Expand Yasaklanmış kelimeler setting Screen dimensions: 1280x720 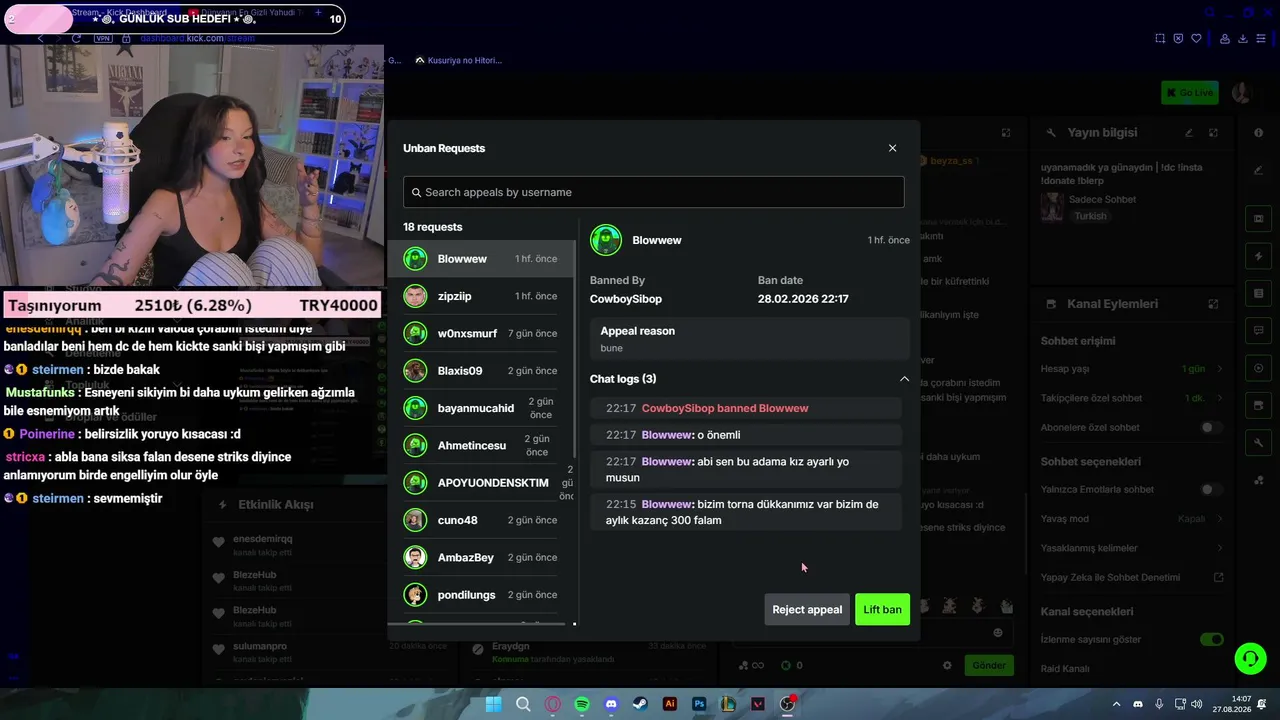[x=1131, y=548]
